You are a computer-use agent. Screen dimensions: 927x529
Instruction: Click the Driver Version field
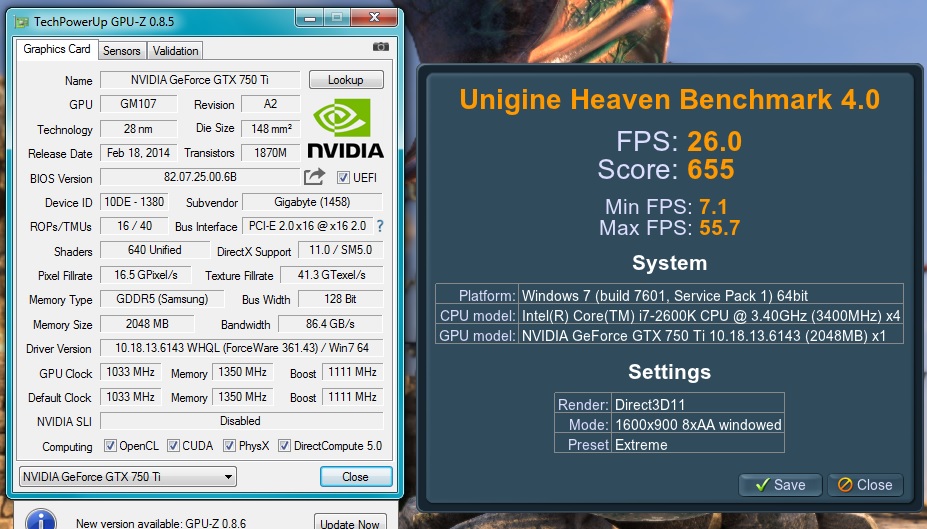pos(241,348)
